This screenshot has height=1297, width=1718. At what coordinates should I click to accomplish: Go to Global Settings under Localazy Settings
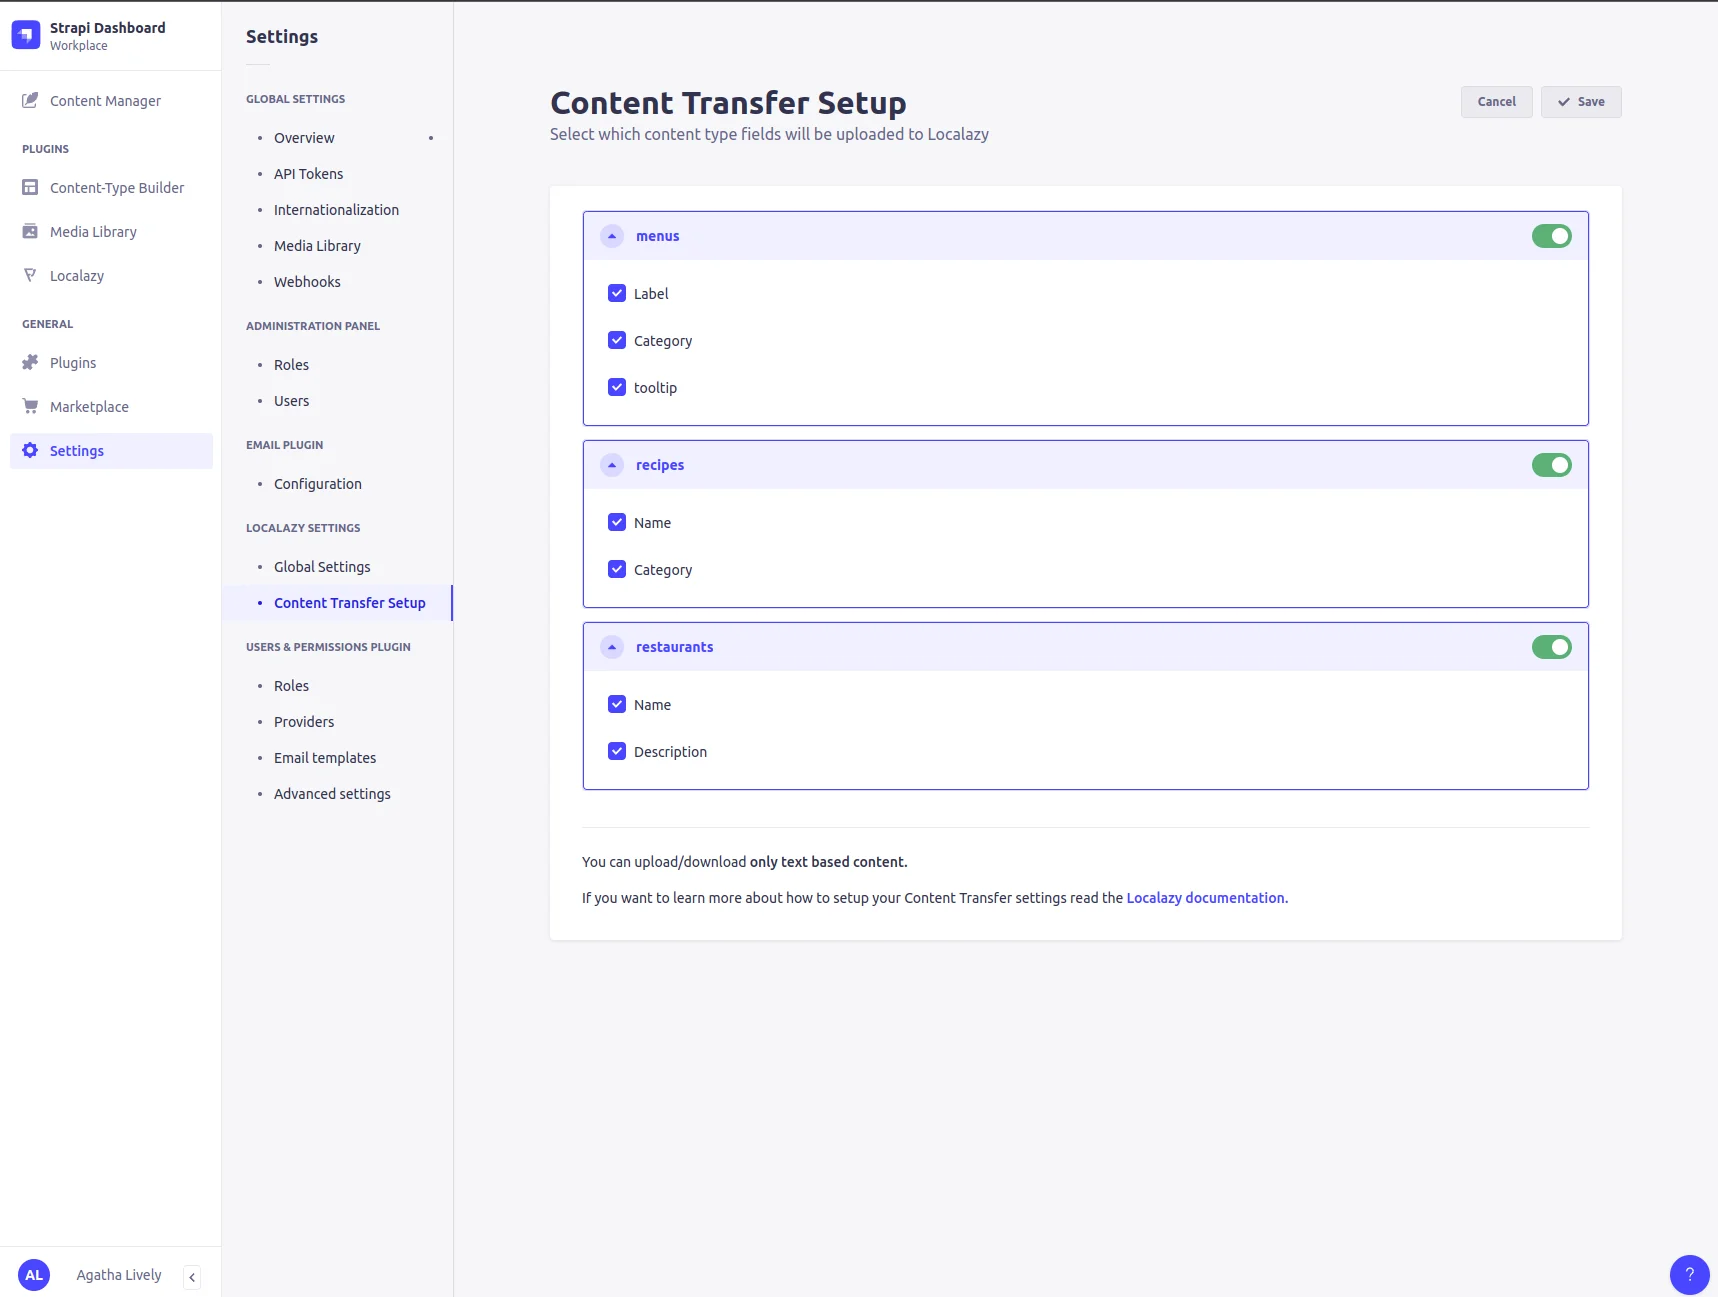[322, 567]
